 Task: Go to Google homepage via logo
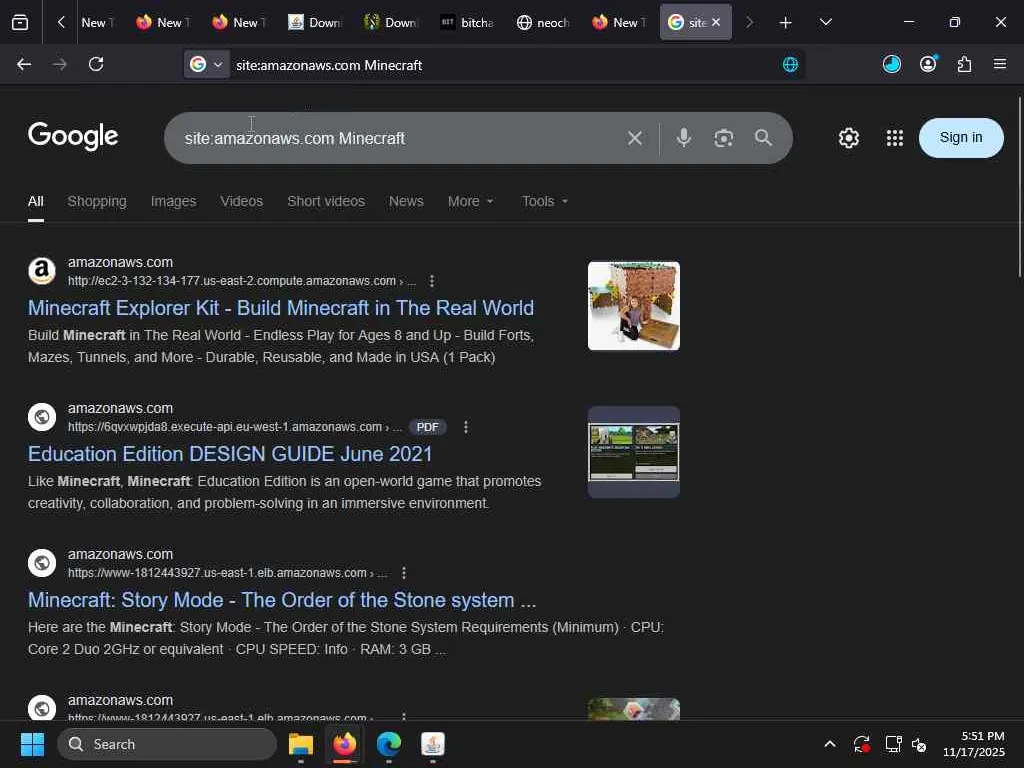[73, 136]
